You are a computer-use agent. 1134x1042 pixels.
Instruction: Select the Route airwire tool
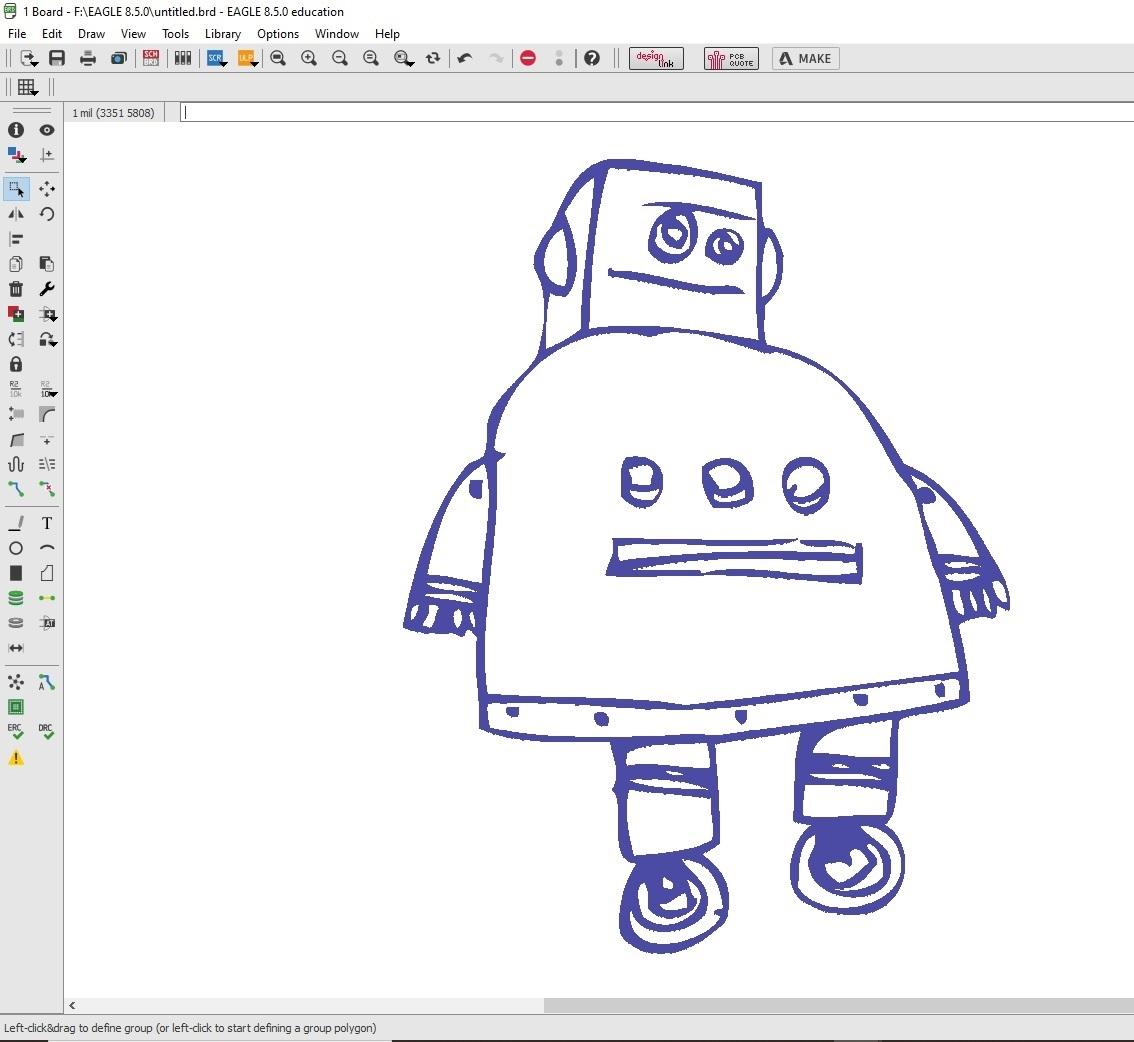point(16,490)
